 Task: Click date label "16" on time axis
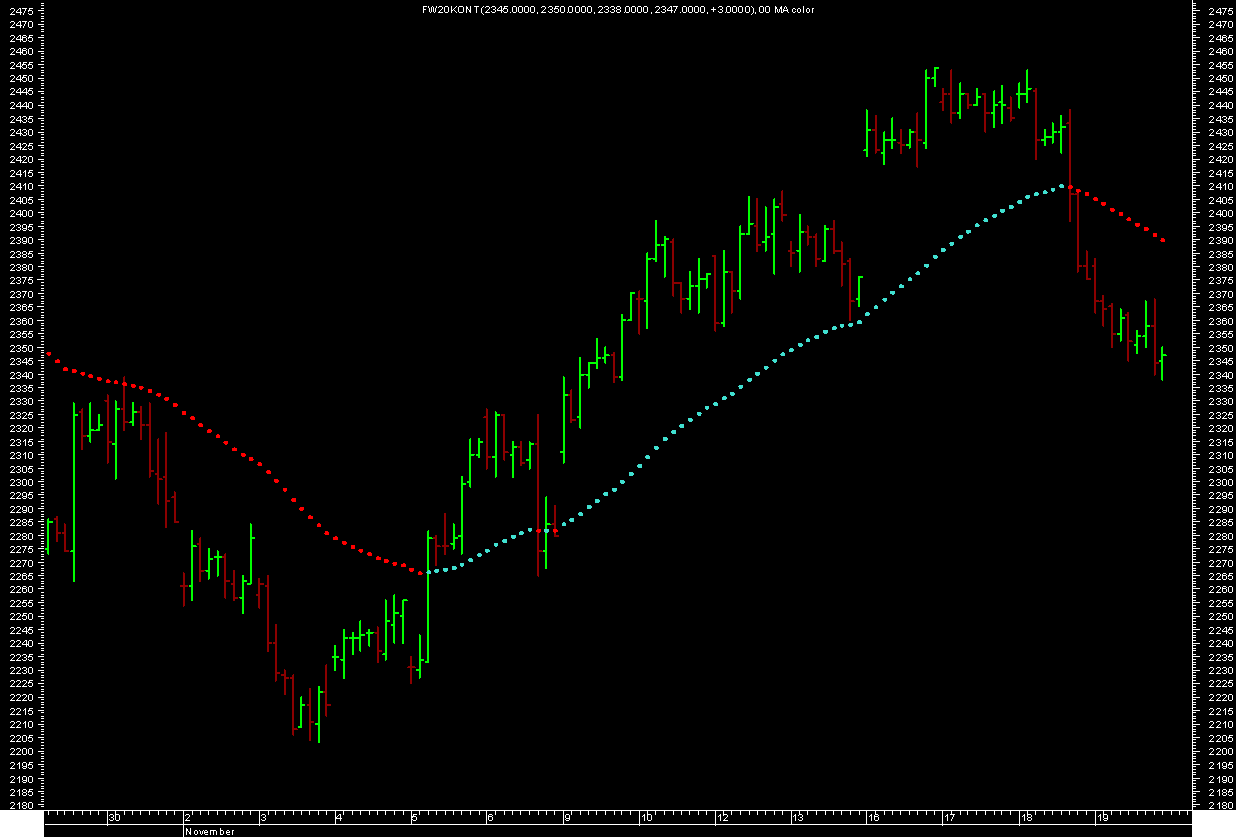pos(873,818)
